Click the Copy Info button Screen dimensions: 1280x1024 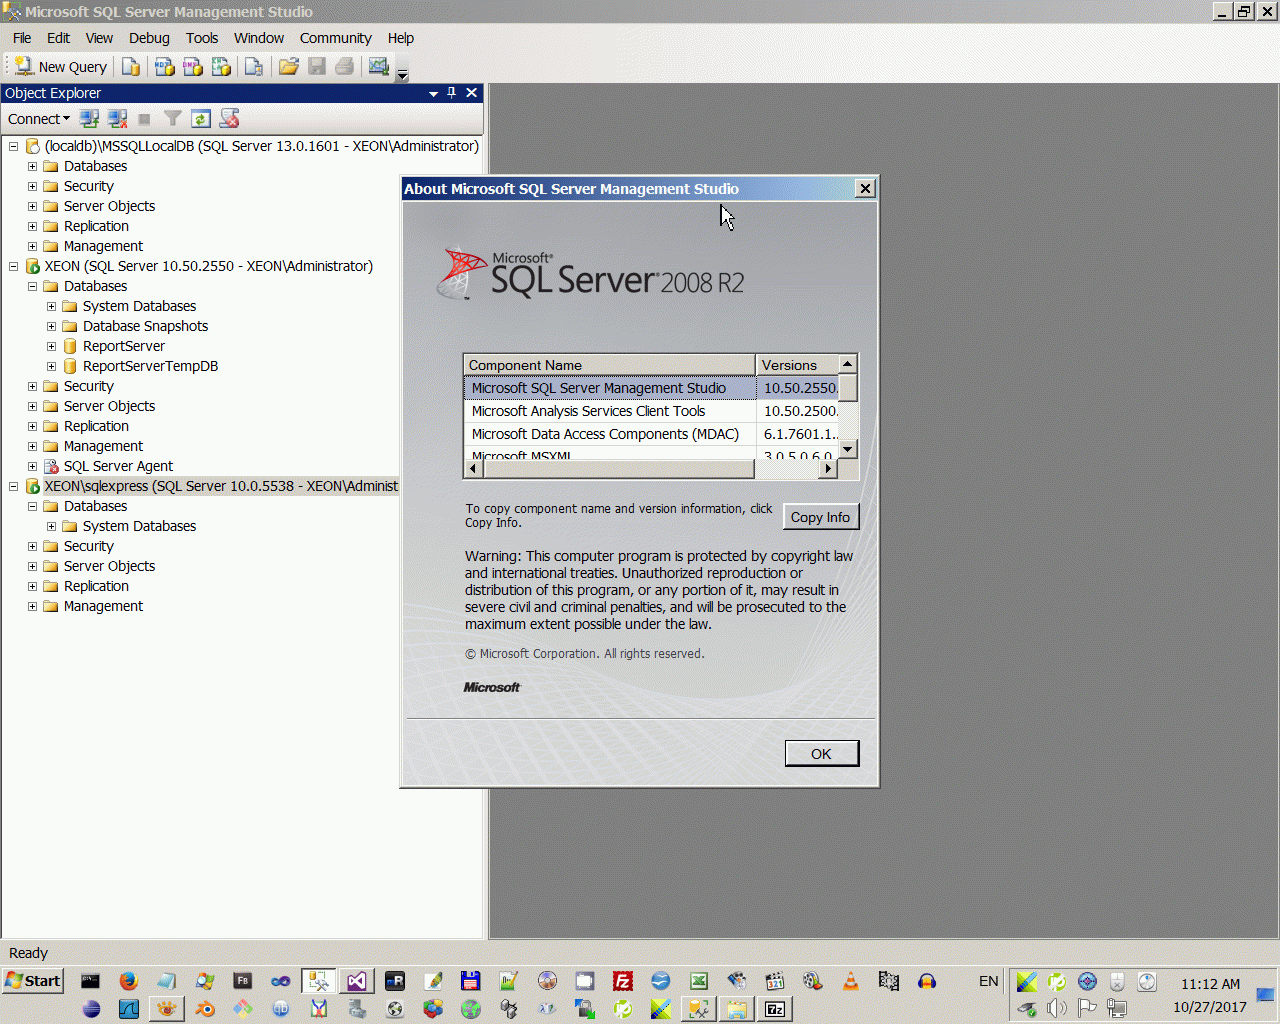click(820, 517)
